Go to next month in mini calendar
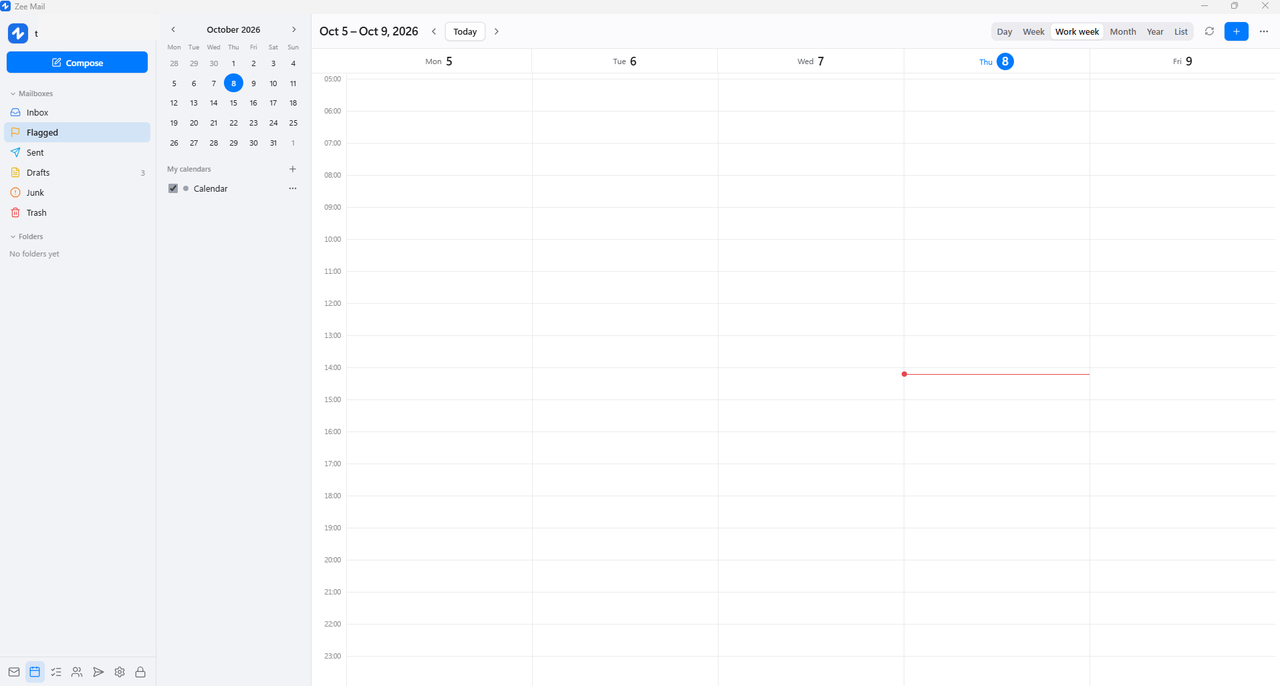Screen dimensions: 1280x686 tap(293, 30)
